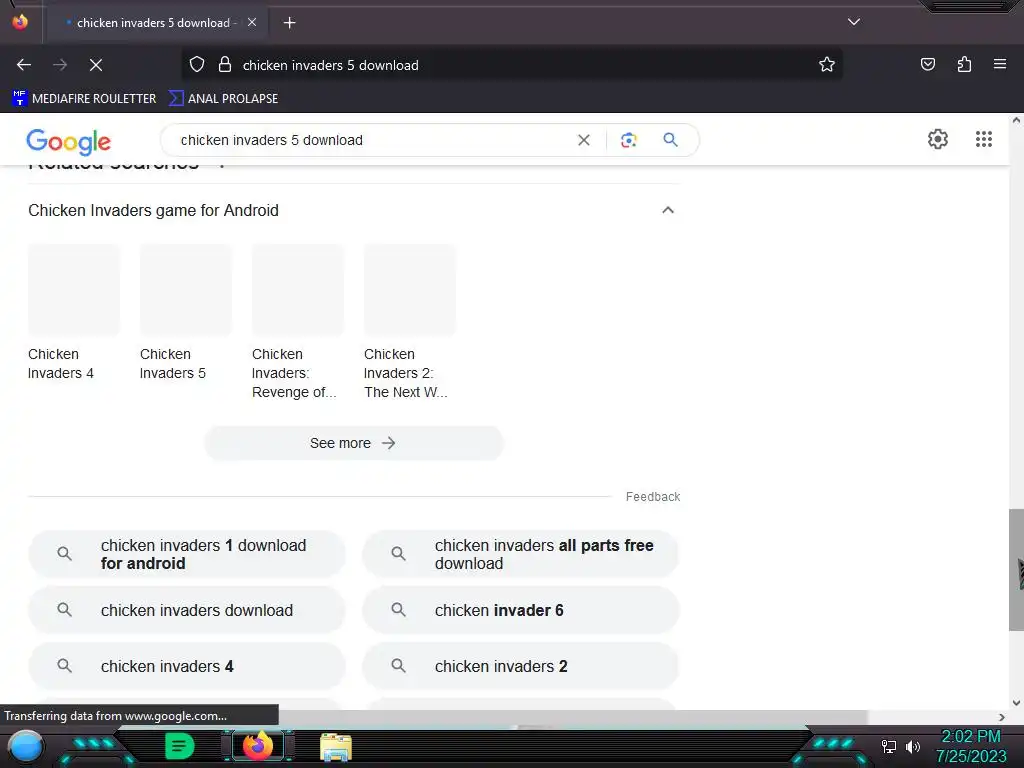The height and width of the screenshot is (768, 1024).
Task: Stop loading the page
Action: pos(95,65)
